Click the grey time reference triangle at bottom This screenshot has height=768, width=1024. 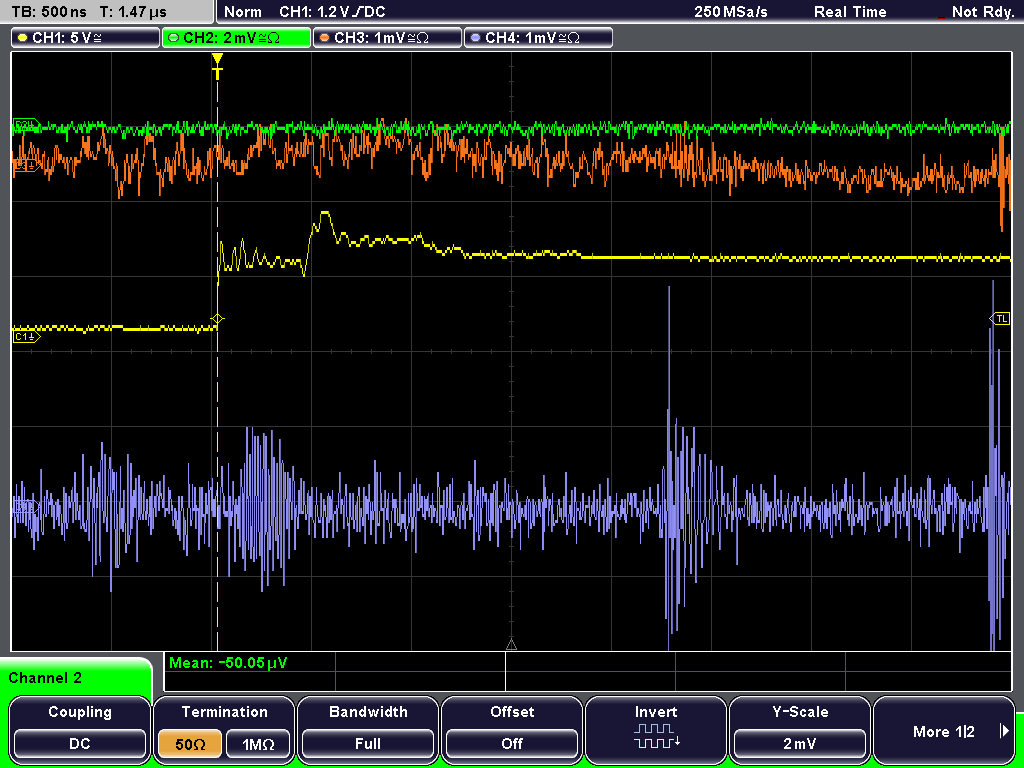click(511, 645)
